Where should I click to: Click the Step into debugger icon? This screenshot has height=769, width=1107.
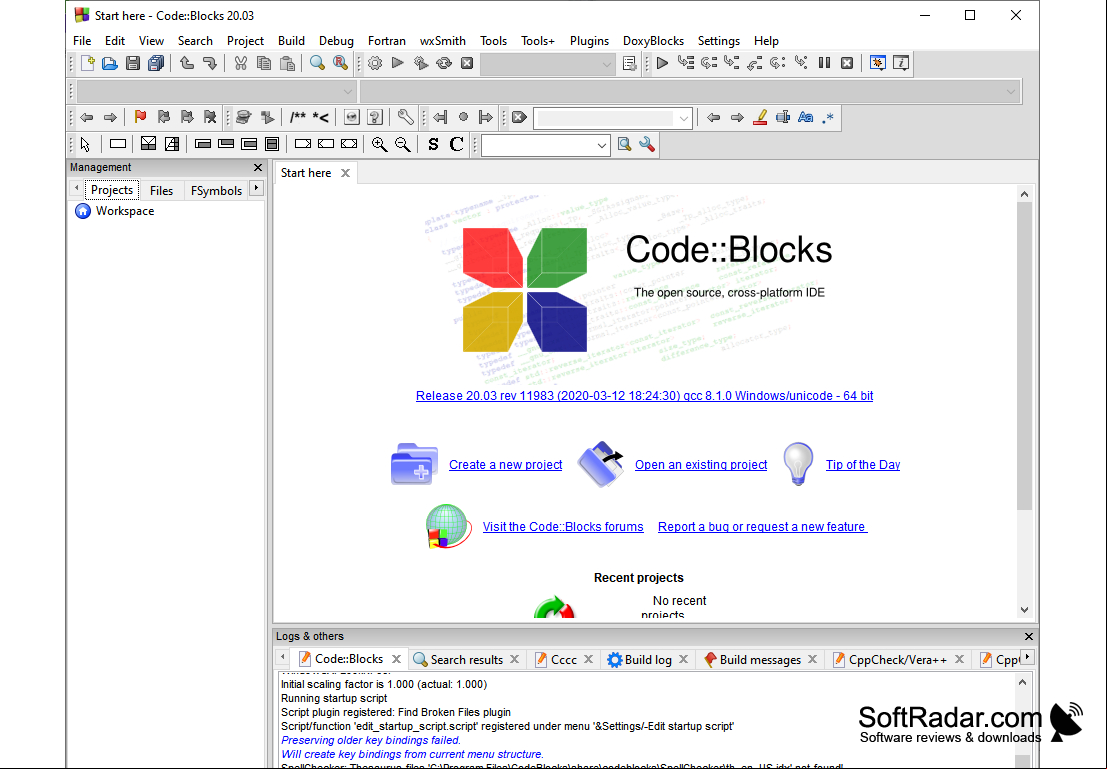(731, 64)
